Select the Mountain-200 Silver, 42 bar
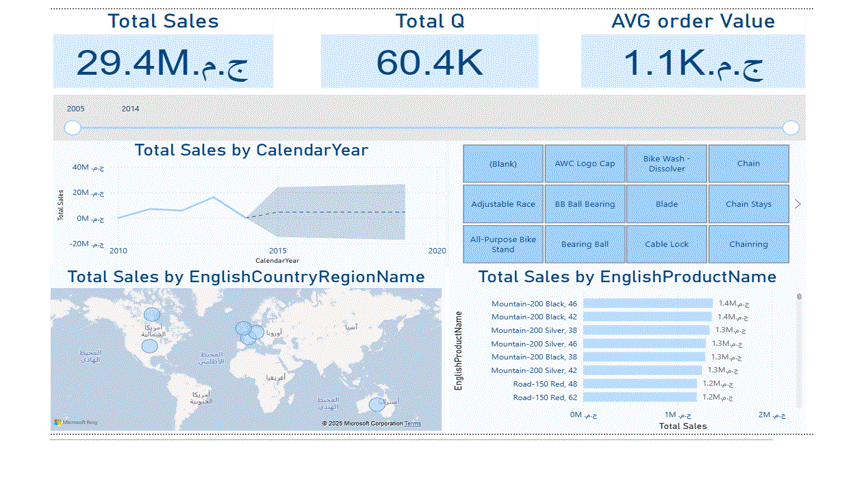 (x=642, y=370)
